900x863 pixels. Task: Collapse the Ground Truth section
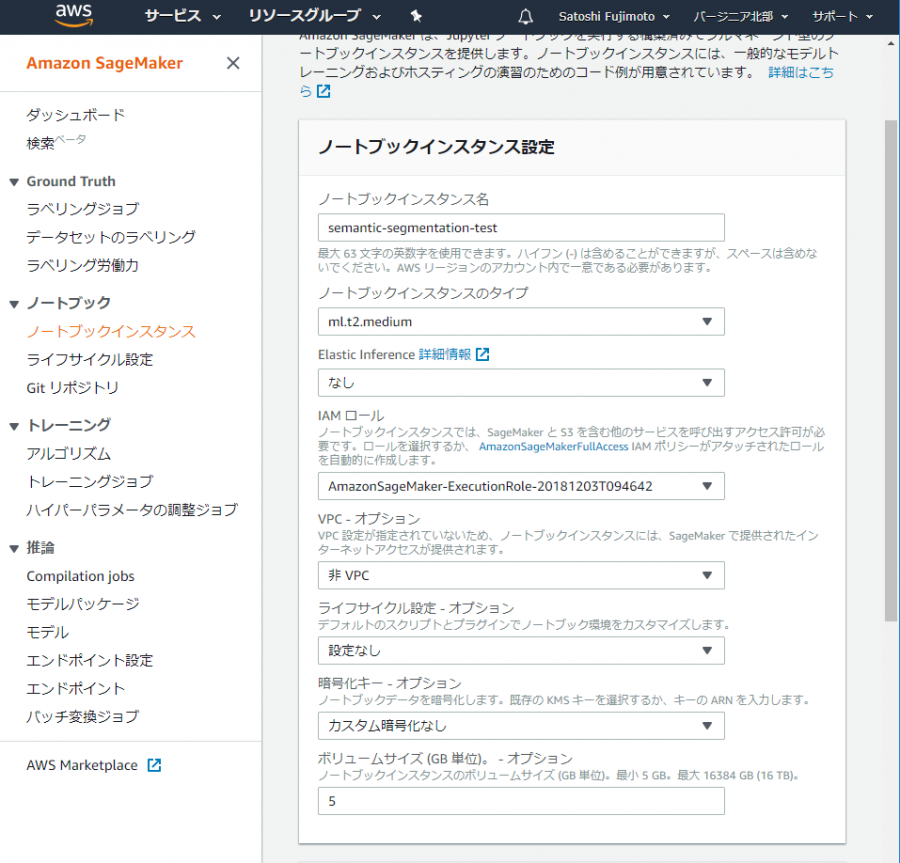[x=14, y=182]
